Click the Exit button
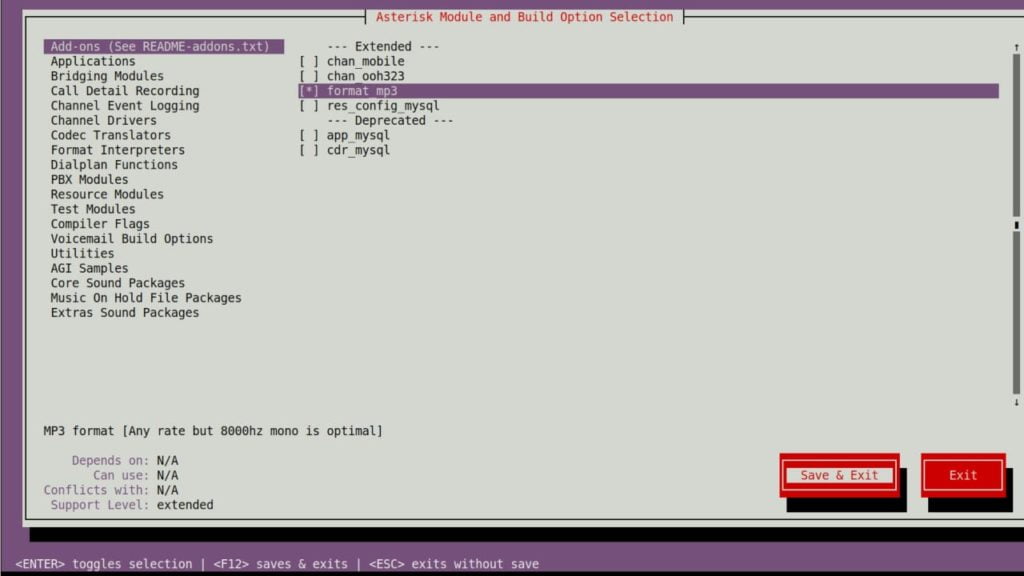Screen dimensions: 1024x576 tap(961, 475)
